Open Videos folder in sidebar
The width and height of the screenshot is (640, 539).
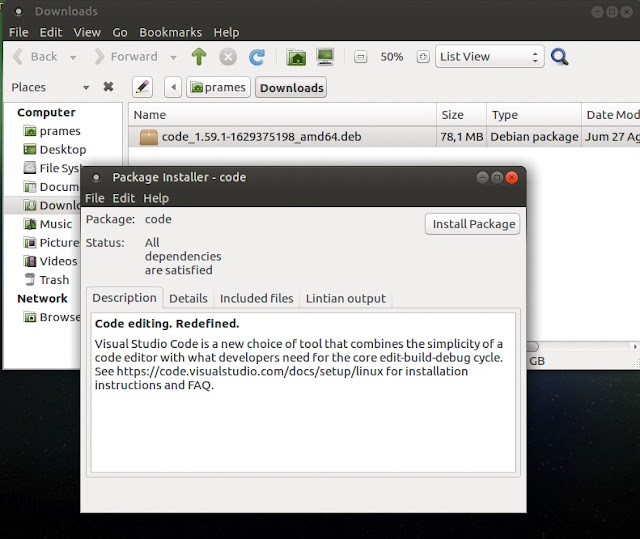click(50, 261)
